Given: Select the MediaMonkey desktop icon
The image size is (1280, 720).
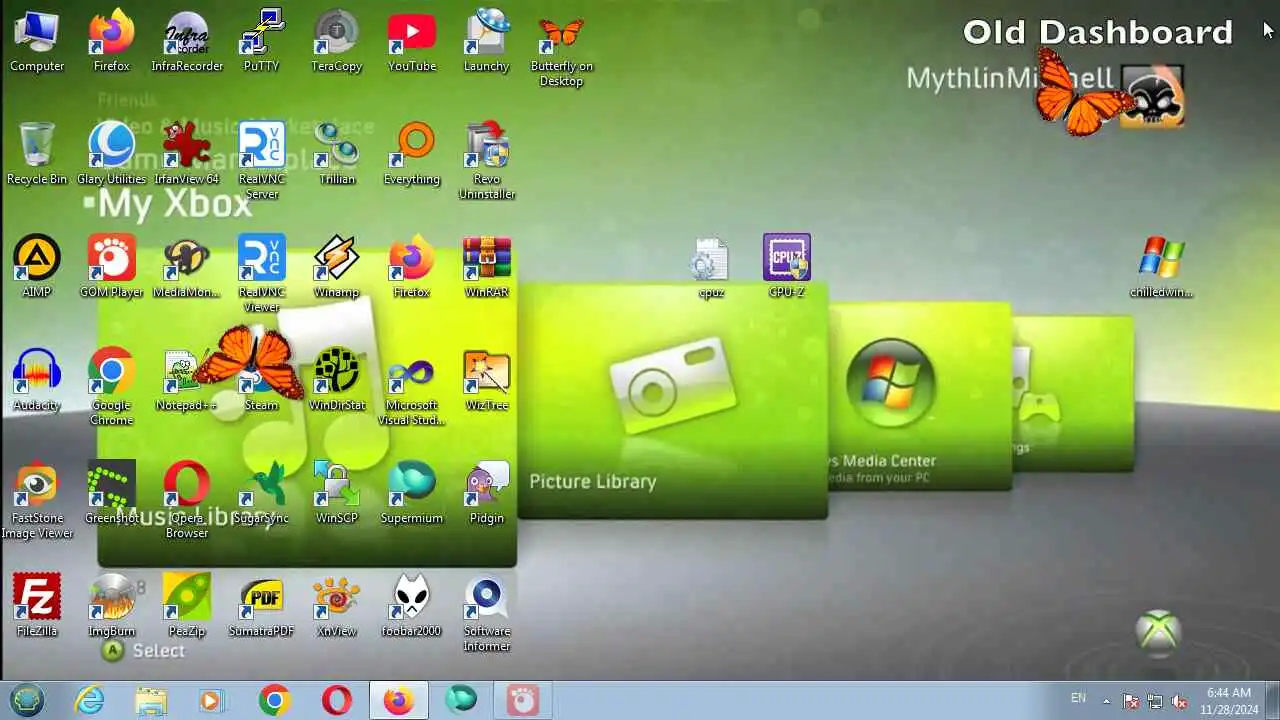Looking at the screenshot, I should tap(187, 267).
